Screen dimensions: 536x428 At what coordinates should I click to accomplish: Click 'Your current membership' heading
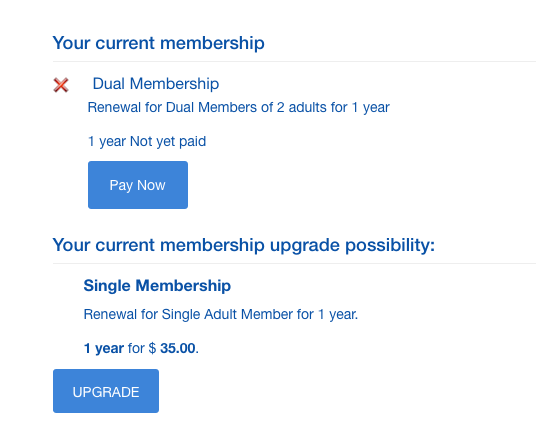tap(159, 43)
